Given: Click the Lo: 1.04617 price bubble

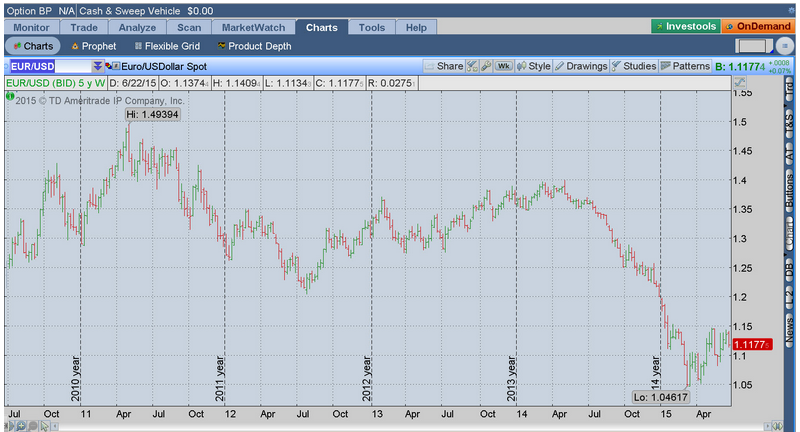Looking at the screenshot, I should click(661, 397).
